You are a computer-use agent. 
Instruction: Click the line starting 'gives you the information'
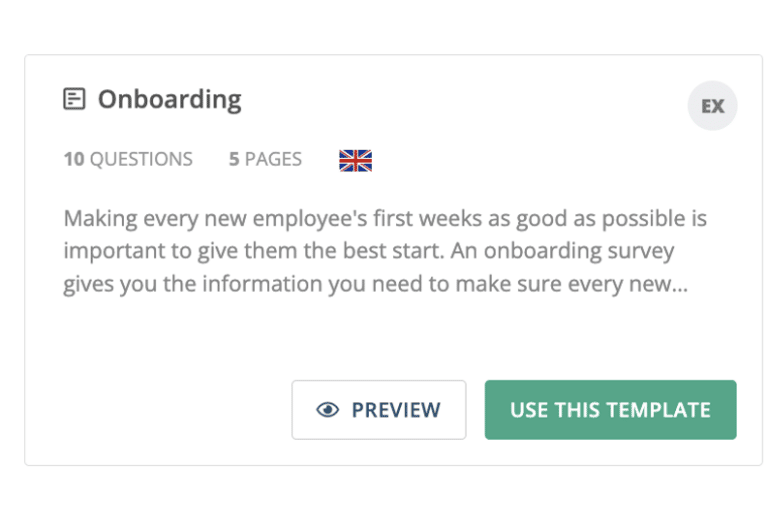pyautogui.click(x=376, y=284)
